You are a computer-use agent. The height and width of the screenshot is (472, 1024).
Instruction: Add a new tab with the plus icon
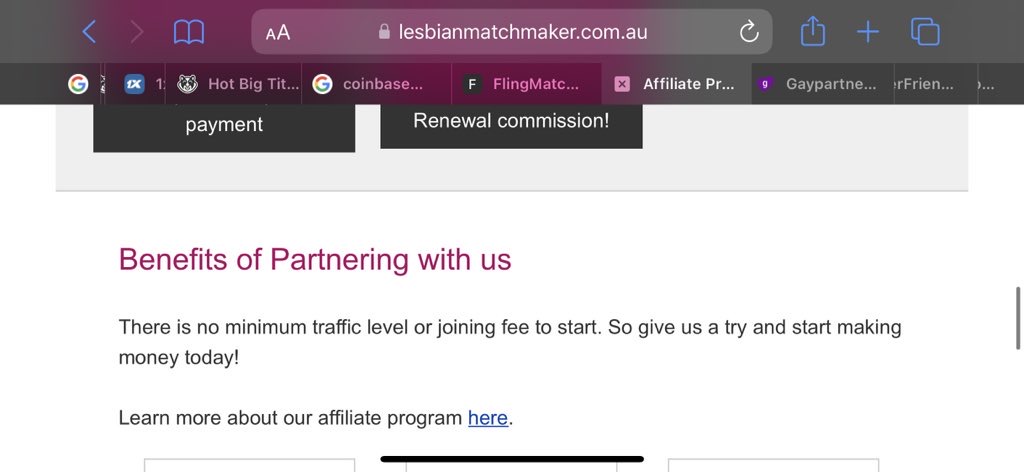(868, 31)
